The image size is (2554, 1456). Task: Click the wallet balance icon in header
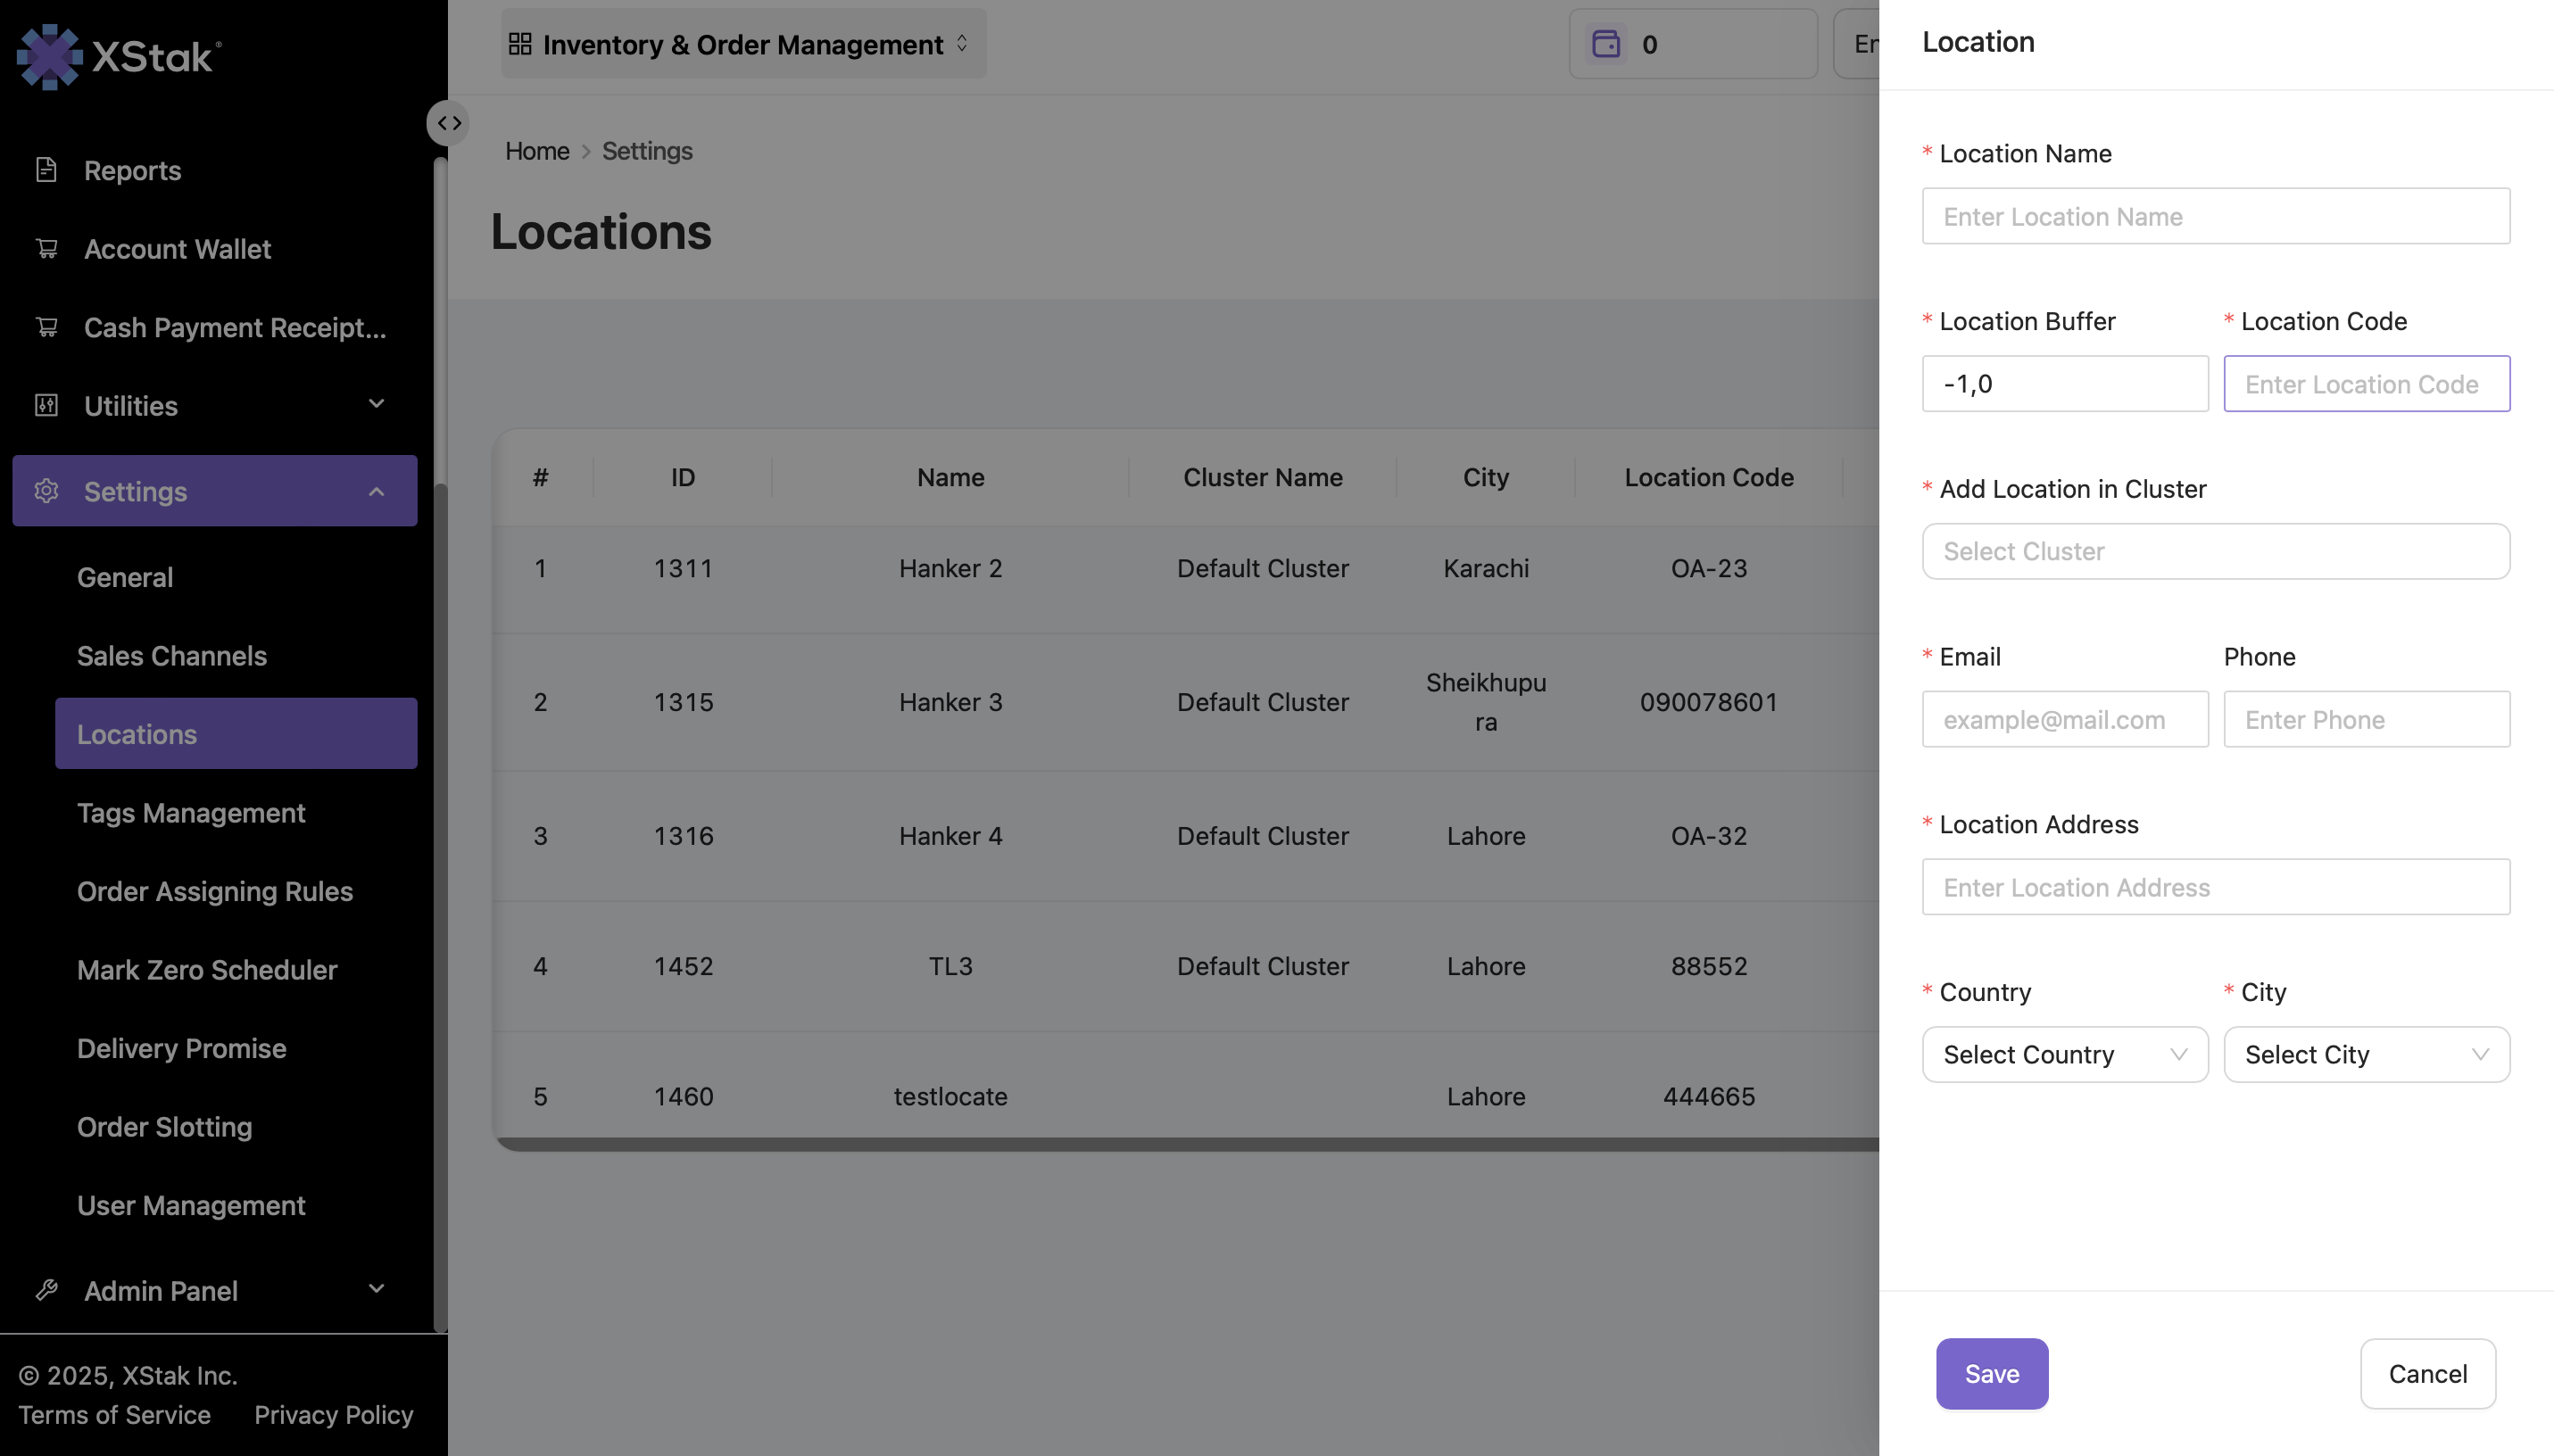point(1605,44)
